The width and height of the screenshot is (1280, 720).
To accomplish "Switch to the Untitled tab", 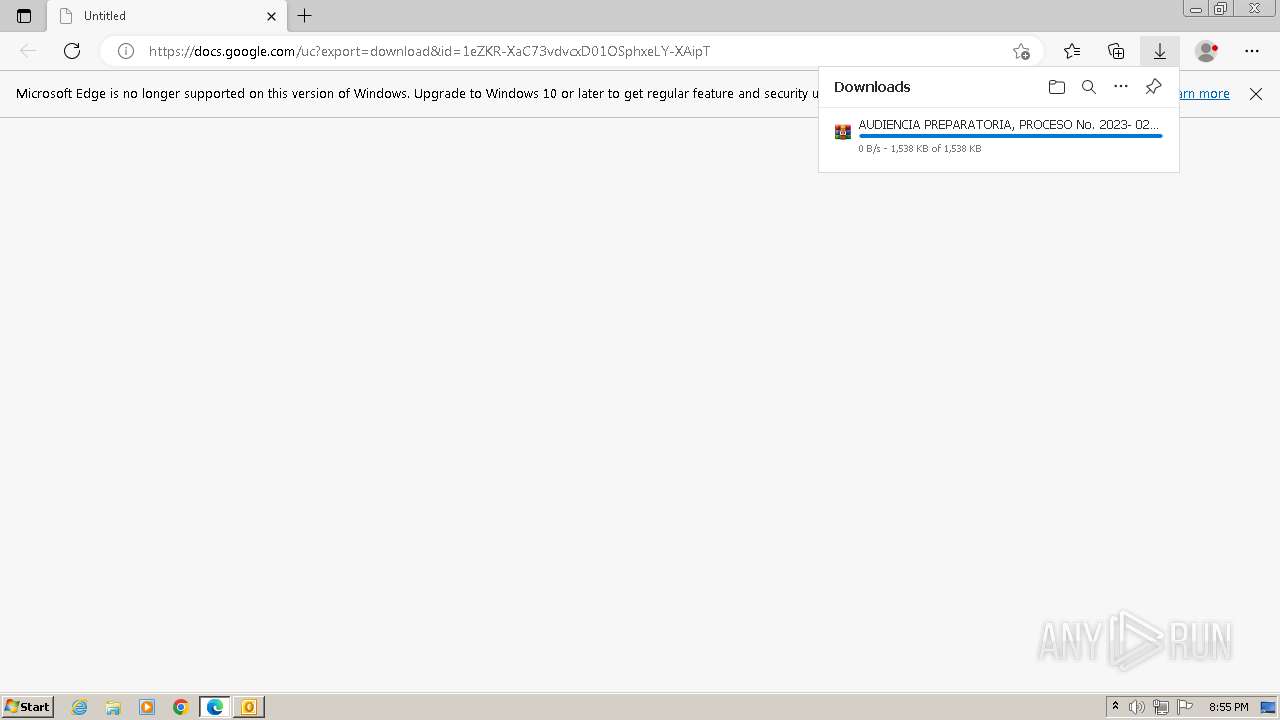I will click(x=167, y=16).
